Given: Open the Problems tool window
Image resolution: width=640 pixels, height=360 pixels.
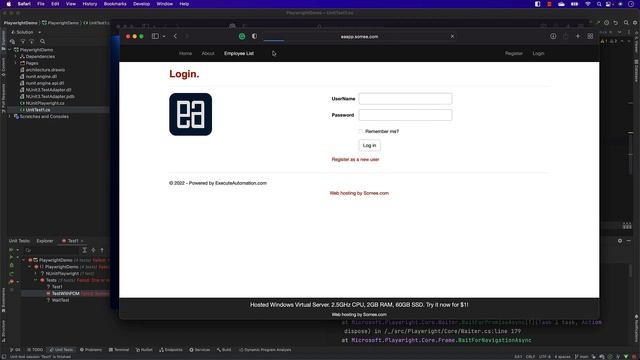Looking at the screenshot, I should click(91, 350).
